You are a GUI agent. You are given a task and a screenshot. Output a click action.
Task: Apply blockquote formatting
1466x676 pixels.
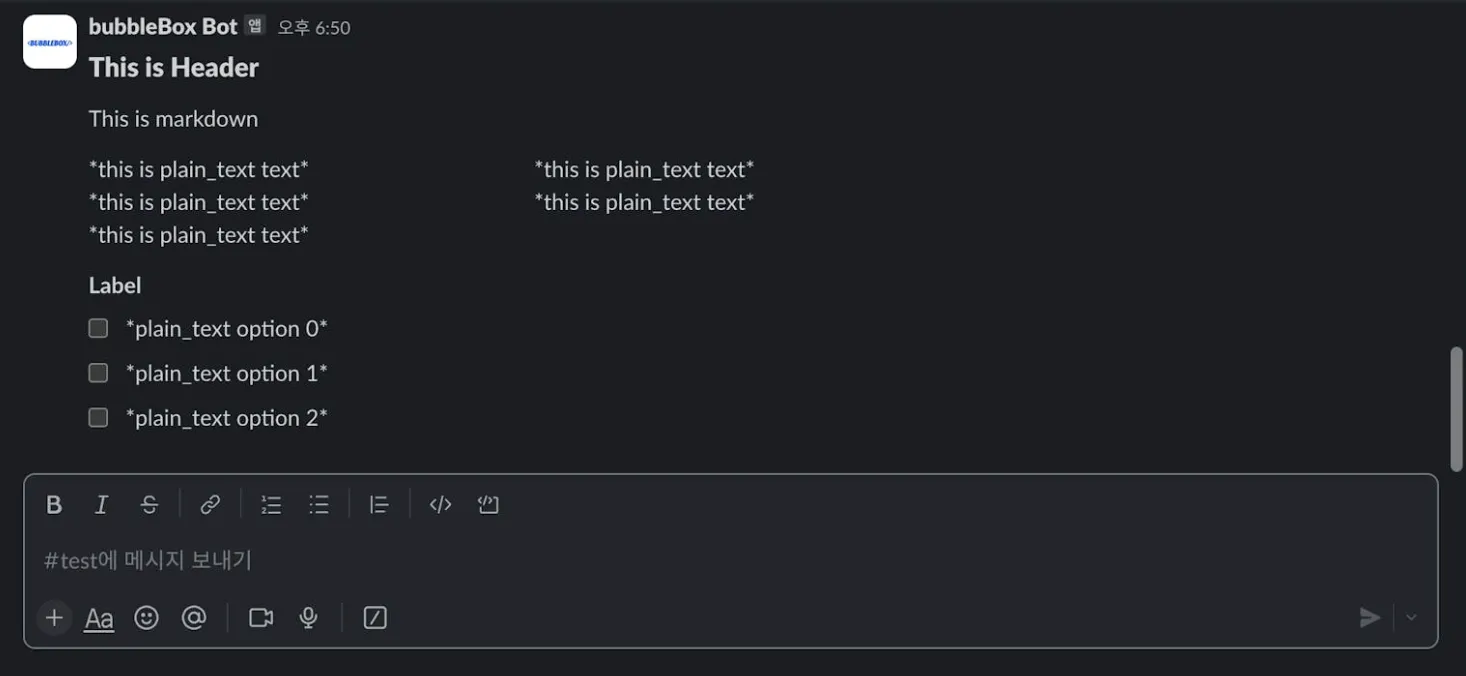coord(379,505)
